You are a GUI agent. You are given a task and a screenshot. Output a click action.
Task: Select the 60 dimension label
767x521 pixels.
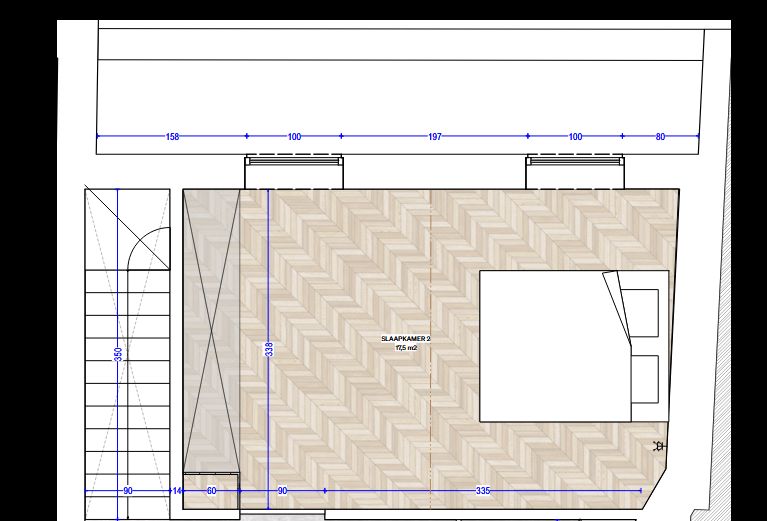pos(211,491)
